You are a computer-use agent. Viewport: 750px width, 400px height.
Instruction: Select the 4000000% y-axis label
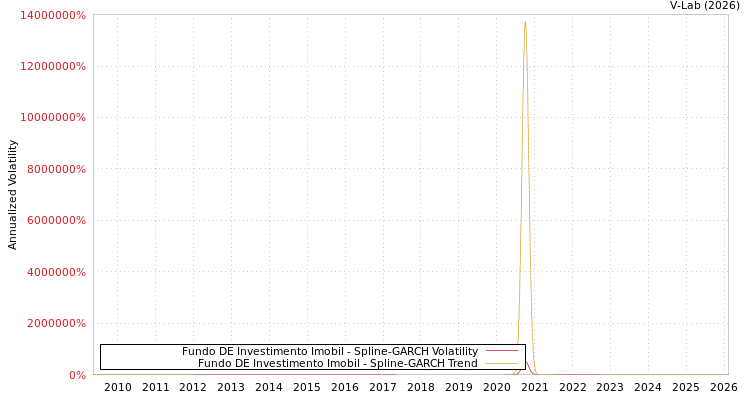point(56,272)
